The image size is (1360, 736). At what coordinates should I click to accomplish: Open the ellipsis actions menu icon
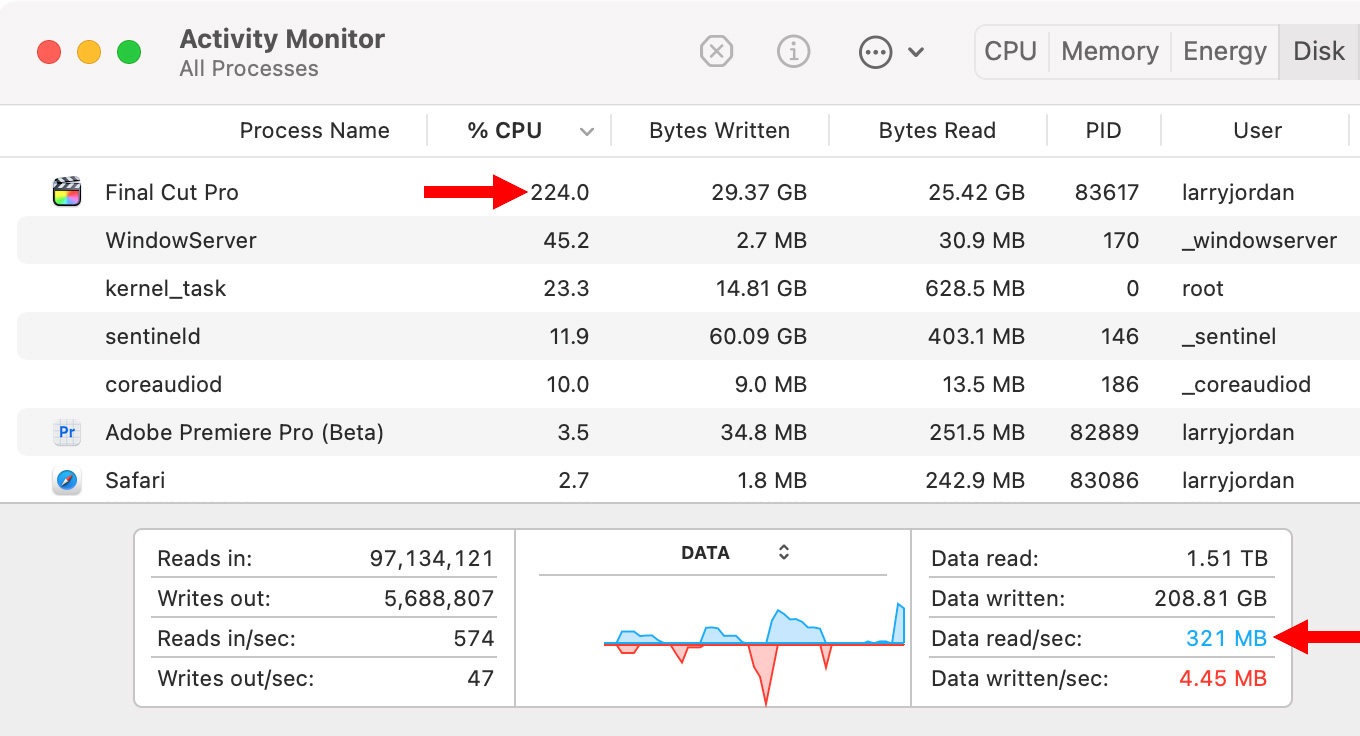[875, 52]
